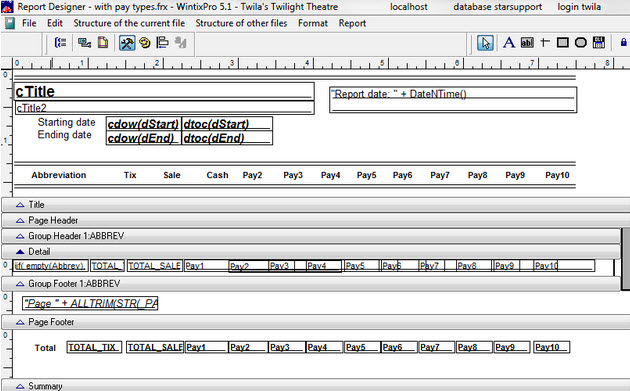Toggle the Button Lock padlock icon
Viewport: 630px width, 391px height.
click(624, 43)
